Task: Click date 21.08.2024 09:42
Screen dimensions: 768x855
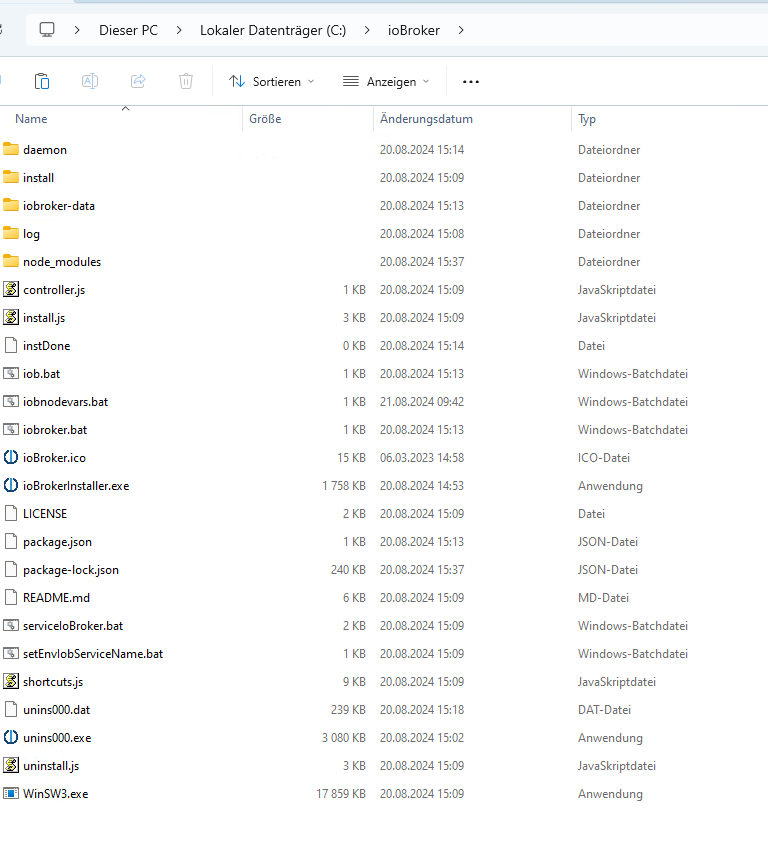Action: (x=422, y=401)
